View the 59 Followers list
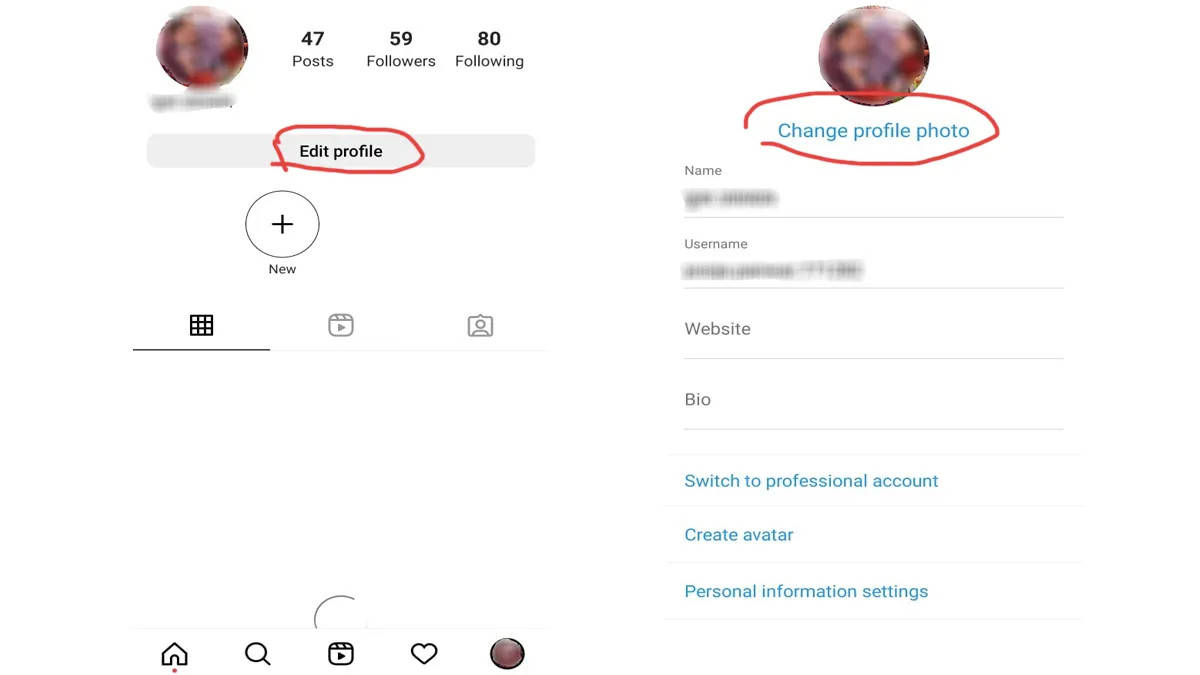1200x675 pixels. click(401, 49)
